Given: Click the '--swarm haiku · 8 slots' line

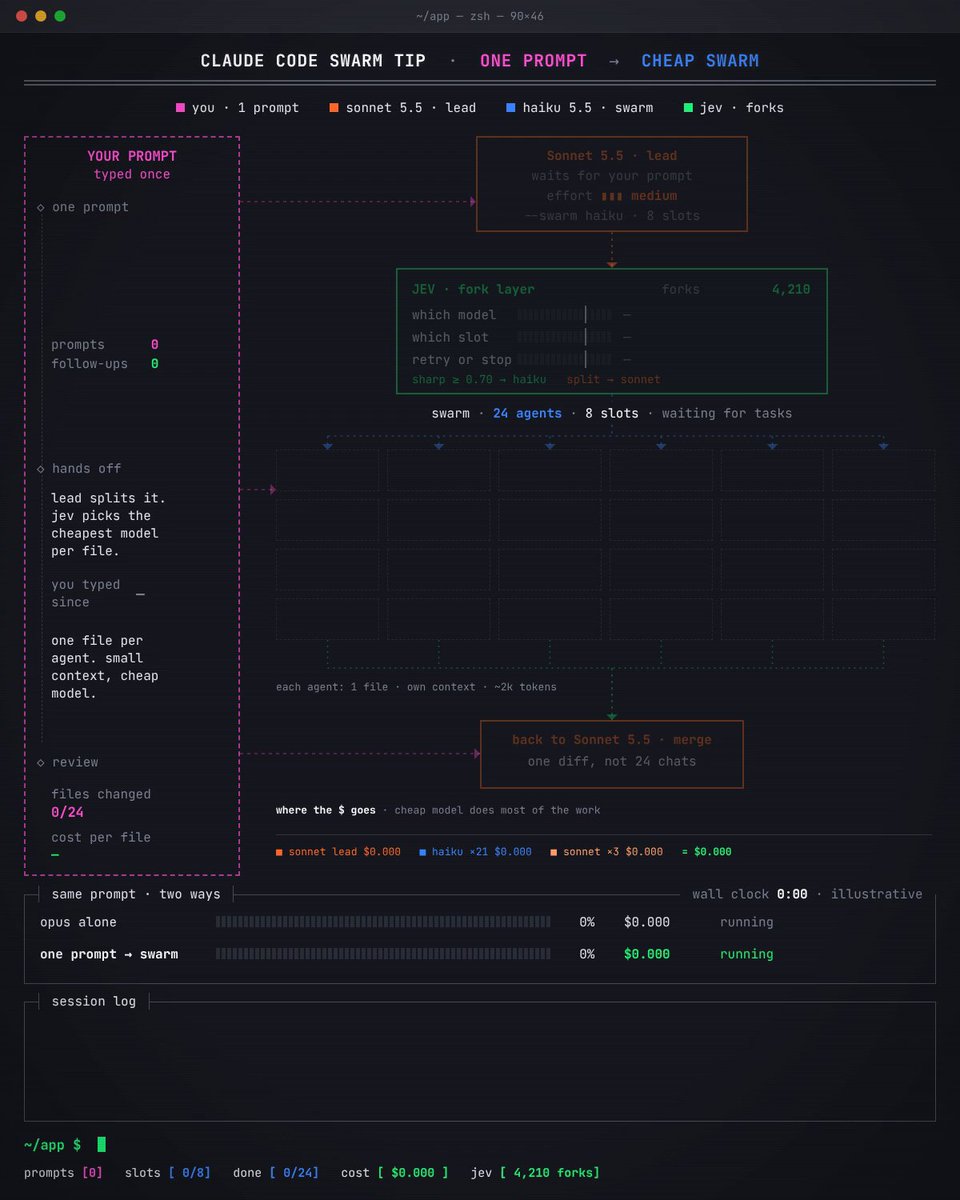Looking at the screenshot, I should pos(612,216).
